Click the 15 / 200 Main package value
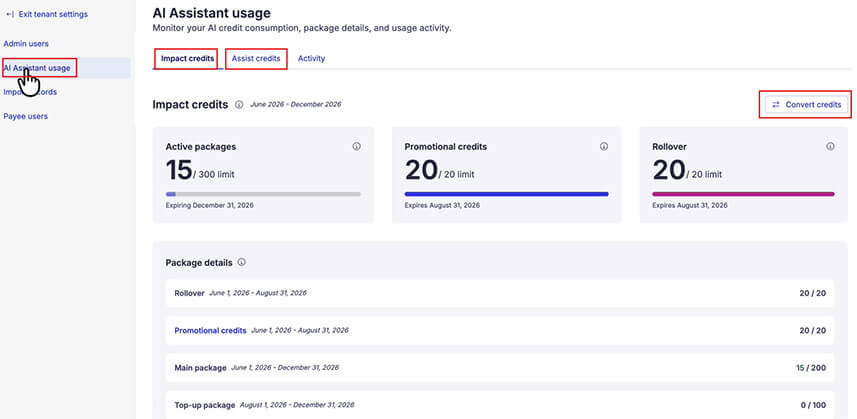The image size is (857, 419). pos(811,368)
